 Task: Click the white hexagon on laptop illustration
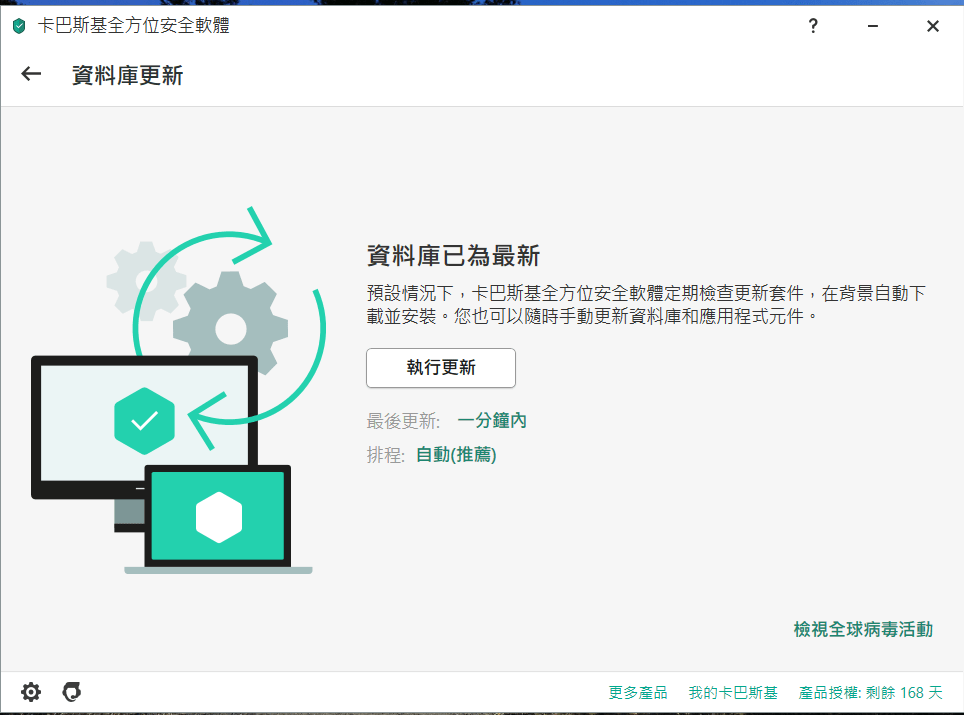(x=218, y=515)
